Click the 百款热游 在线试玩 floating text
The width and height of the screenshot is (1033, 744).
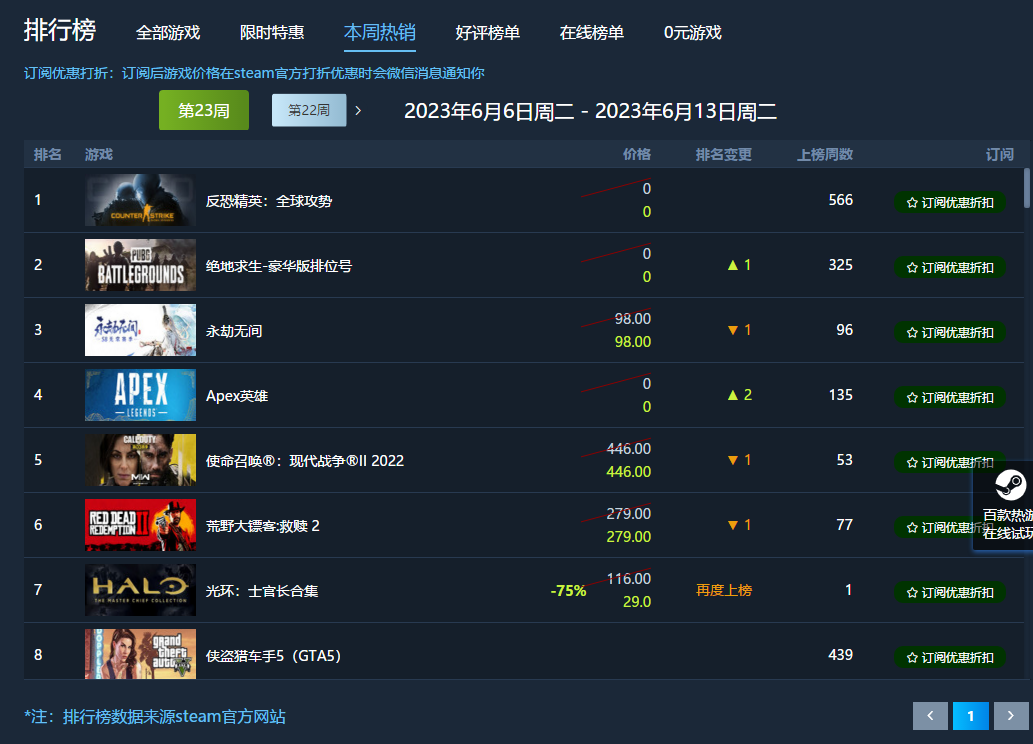[1007, 524]
